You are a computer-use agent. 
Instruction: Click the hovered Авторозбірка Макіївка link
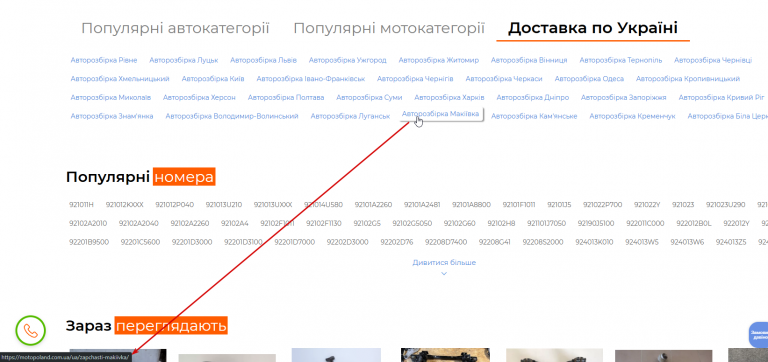point(440,114)
